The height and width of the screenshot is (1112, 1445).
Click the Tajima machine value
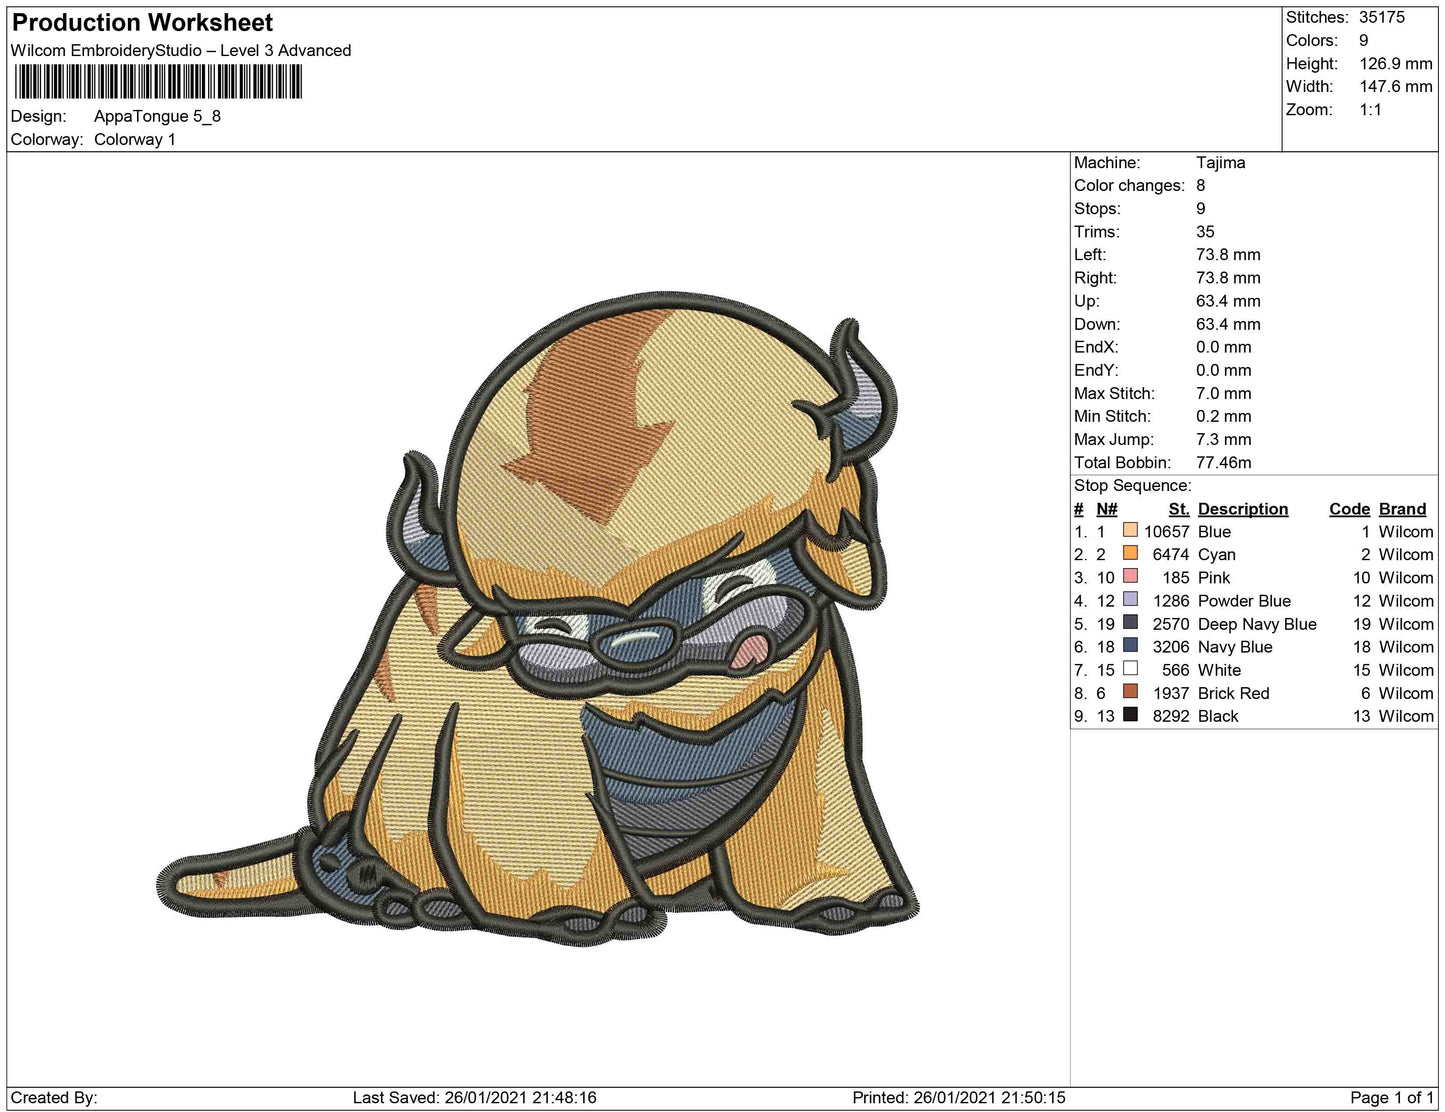coord(1220,162)
